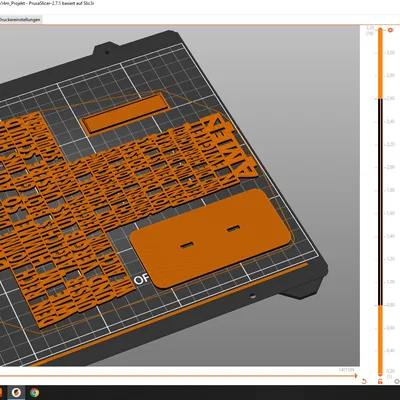Screen dimensions: 400x400
Task: Click the orange cog icon atop the layer slider
Action: [390, 30]
